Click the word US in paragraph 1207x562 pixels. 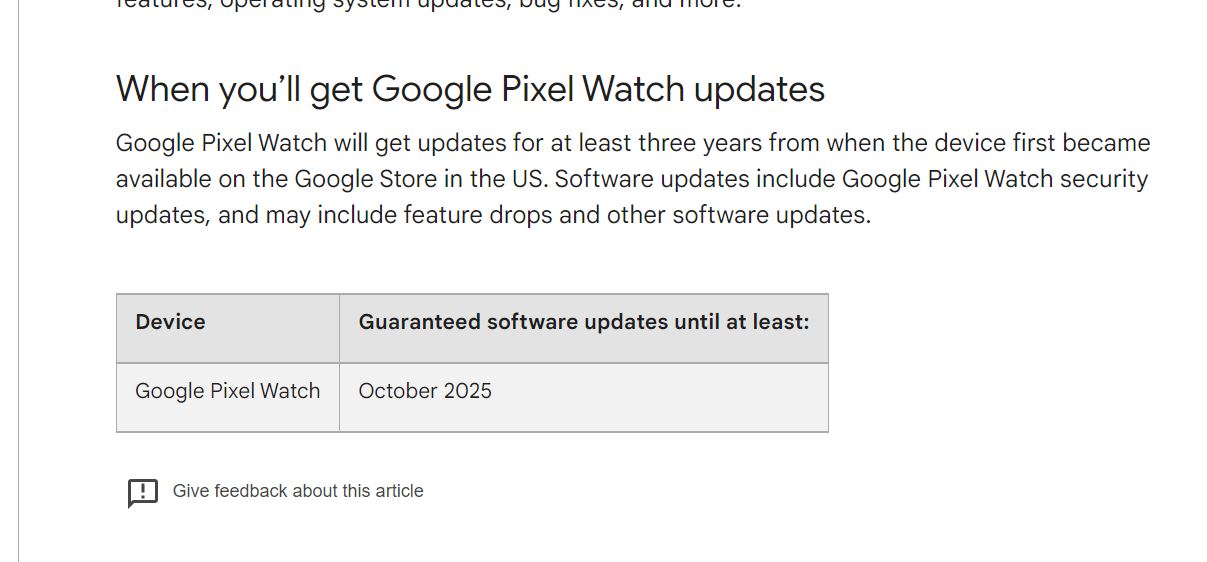[x=526, y=179]
